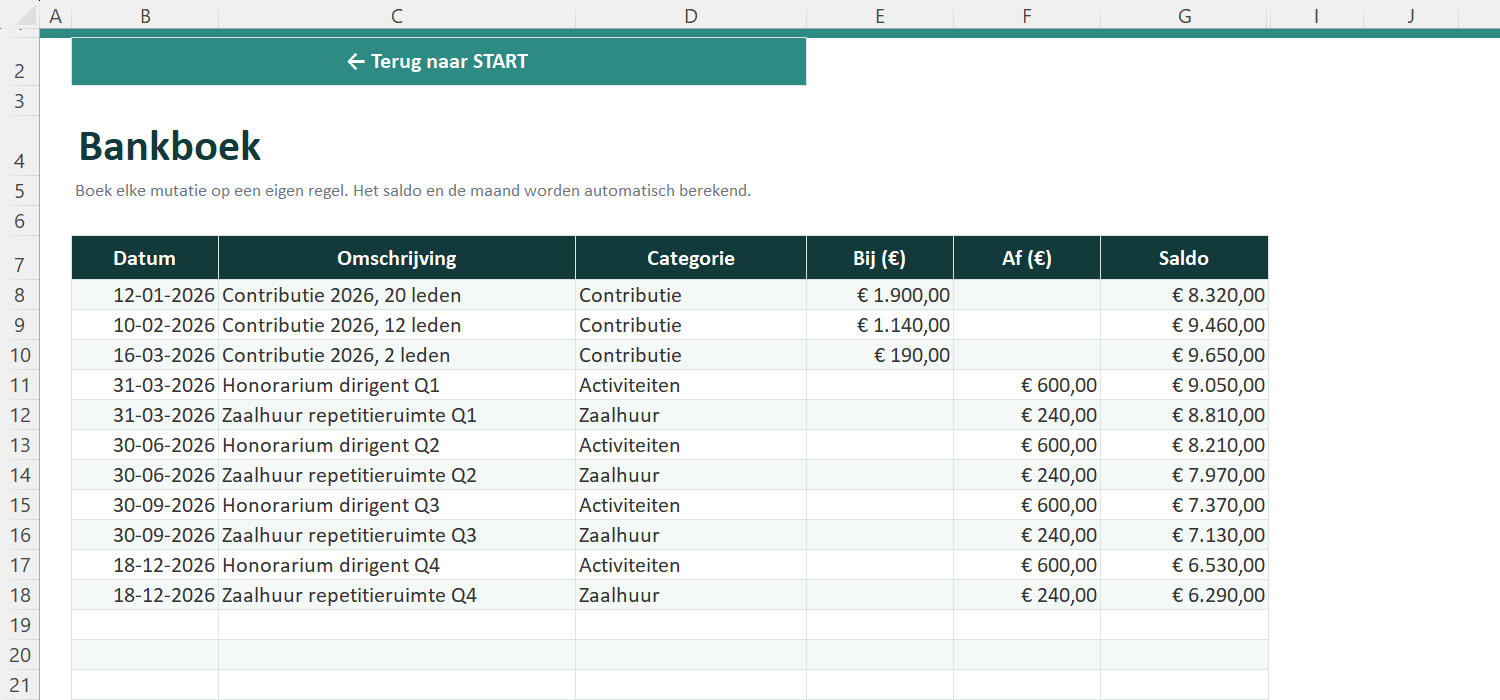Select saldo cell € 8.810,00
Image resolution: width=1500 pixels, height=700 pixels.
pyautogui.click(x=1185, y=415)
